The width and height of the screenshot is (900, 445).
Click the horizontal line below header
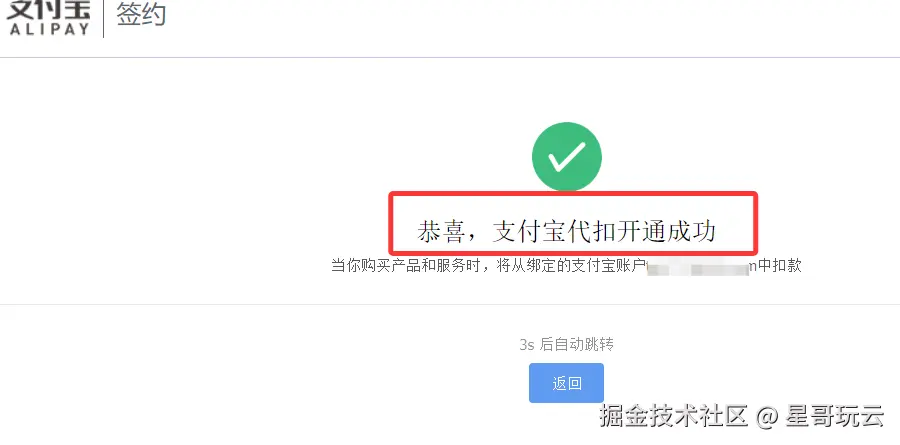[450, 57]
